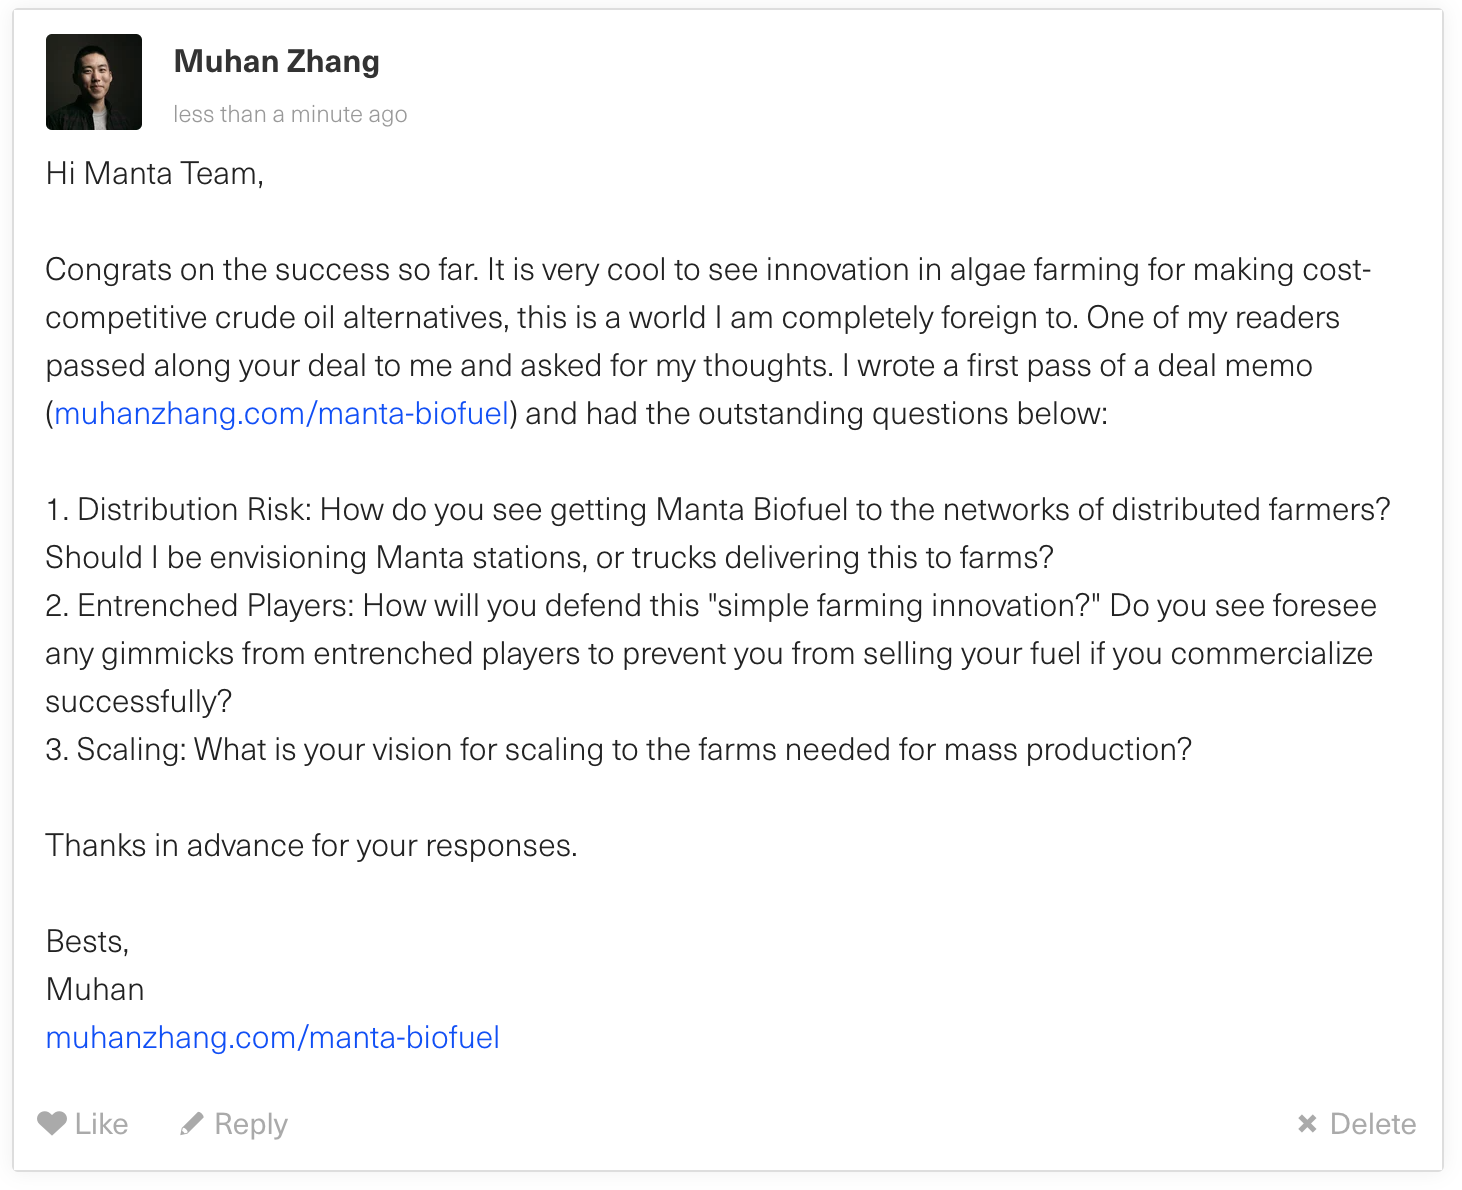The height and width of the screenshot is (1190, 1462).
Task: Click the 'Bests,' sign-off line
Action: [88, 941]
